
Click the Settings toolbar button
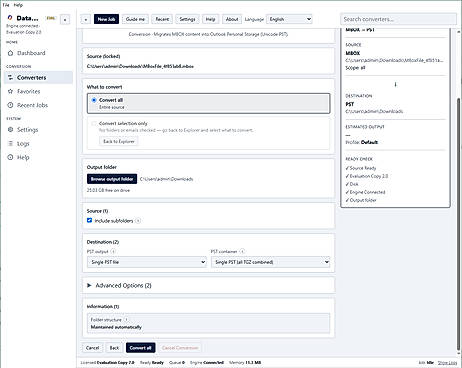tap(187, 19)
